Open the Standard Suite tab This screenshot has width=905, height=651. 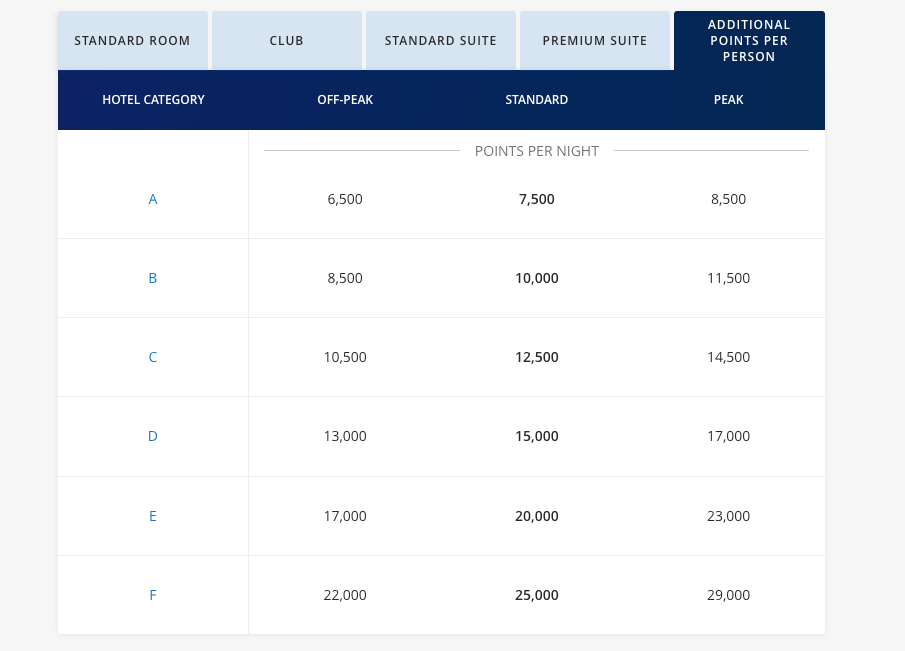(x=440, y=40)
